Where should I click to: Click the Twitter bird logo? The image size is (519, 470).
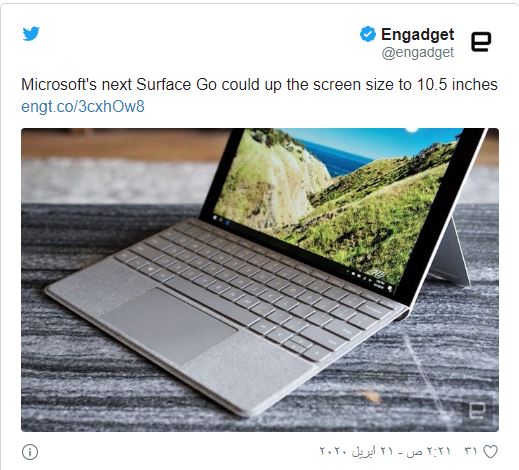[31, 33]
